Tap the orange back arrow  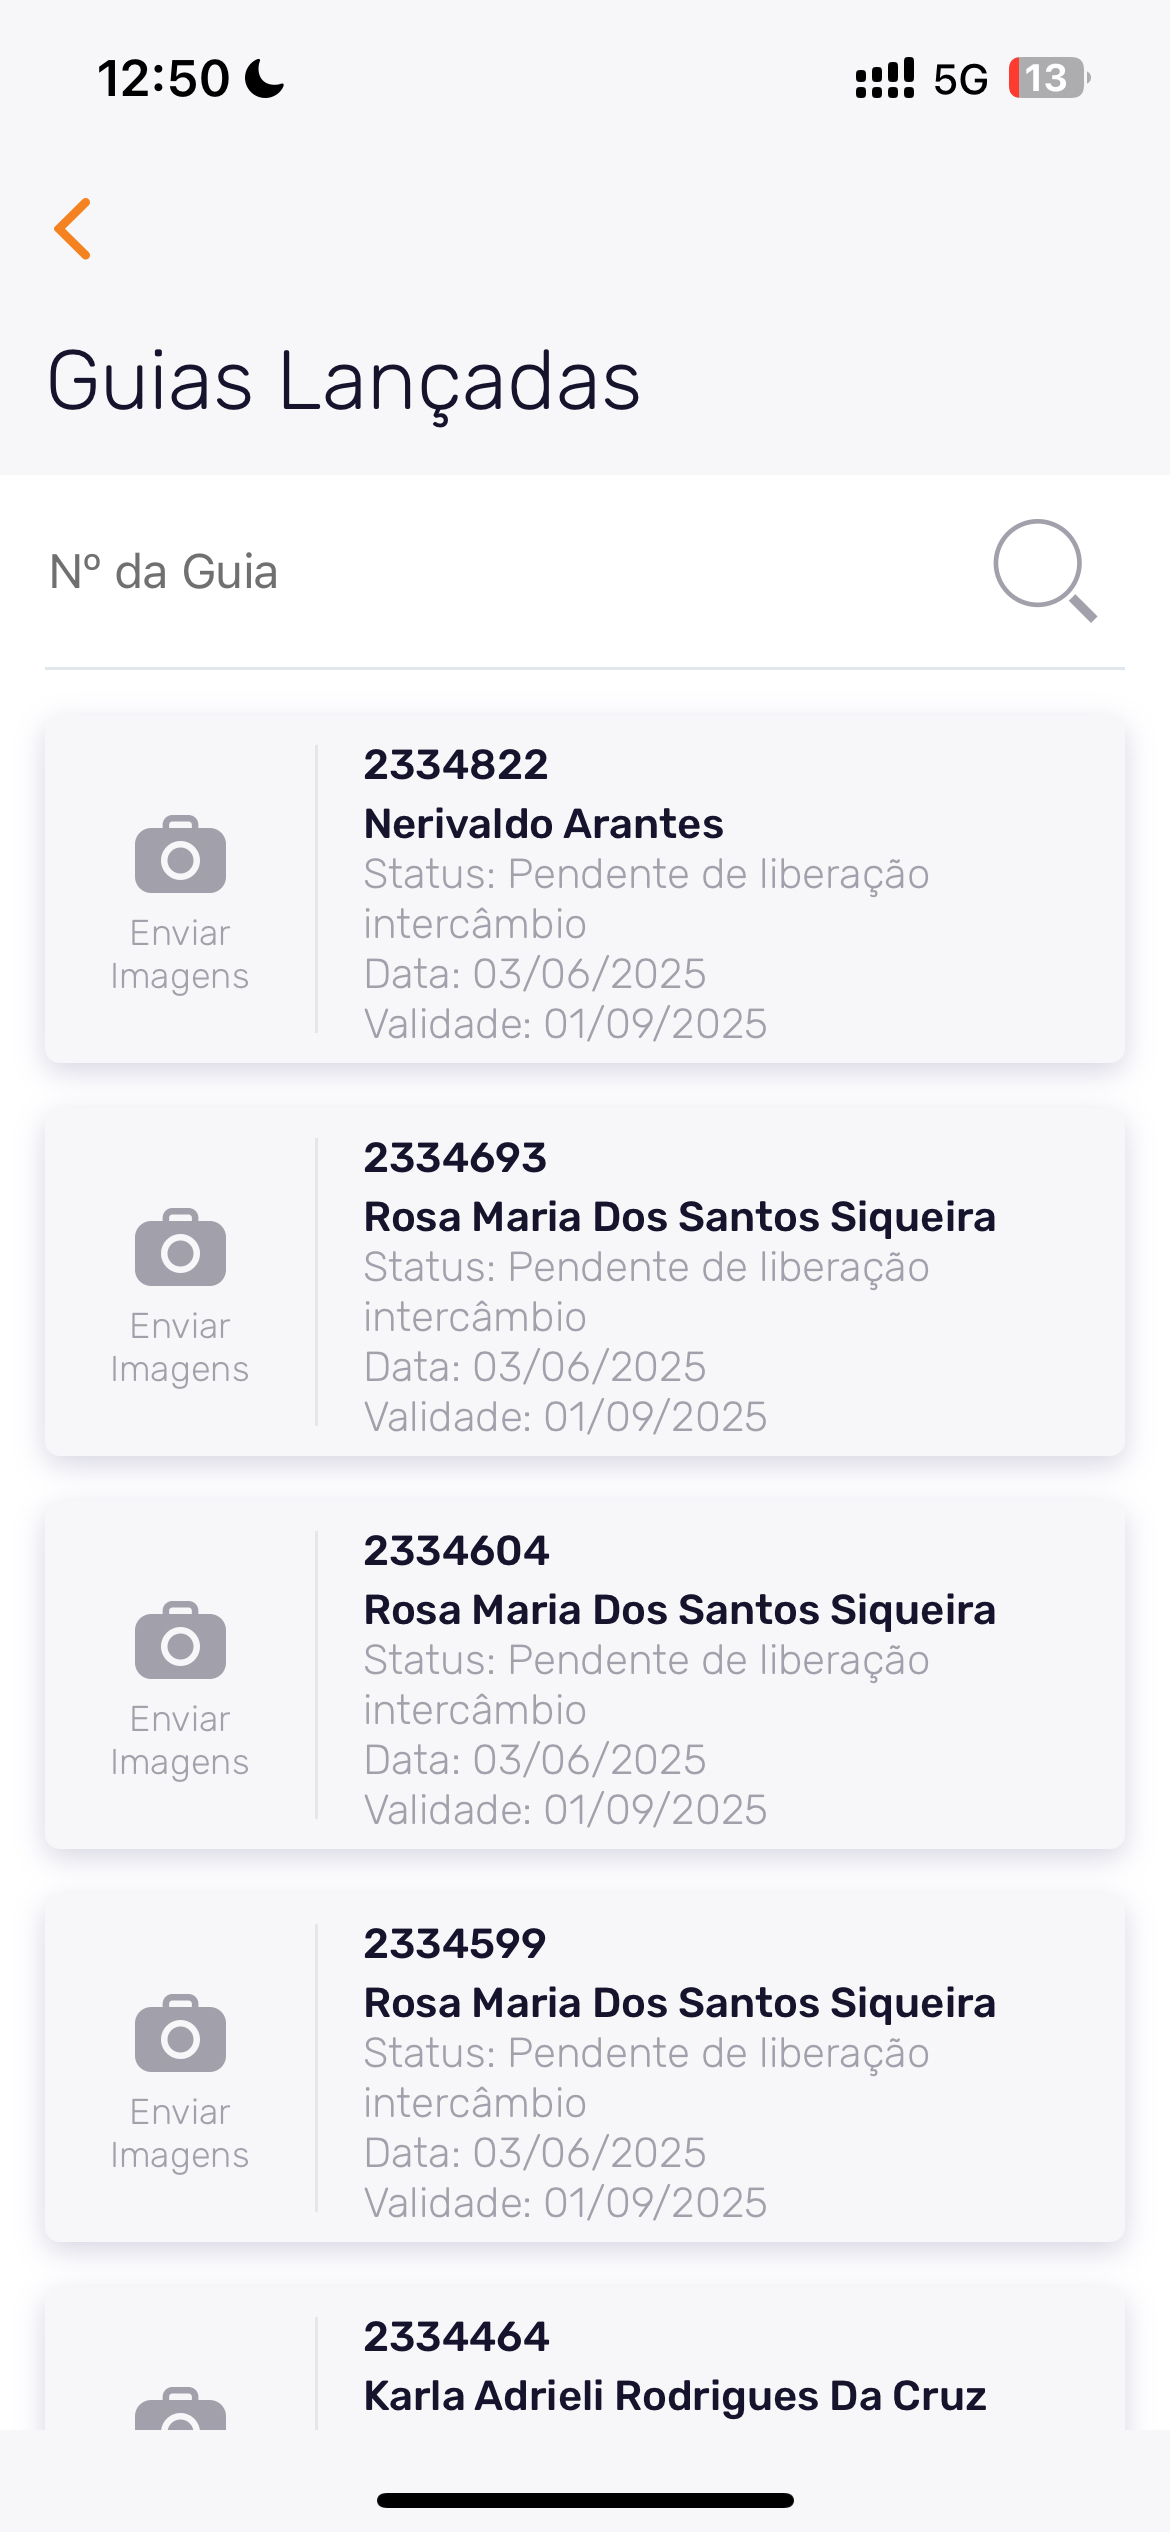[73, 229]
